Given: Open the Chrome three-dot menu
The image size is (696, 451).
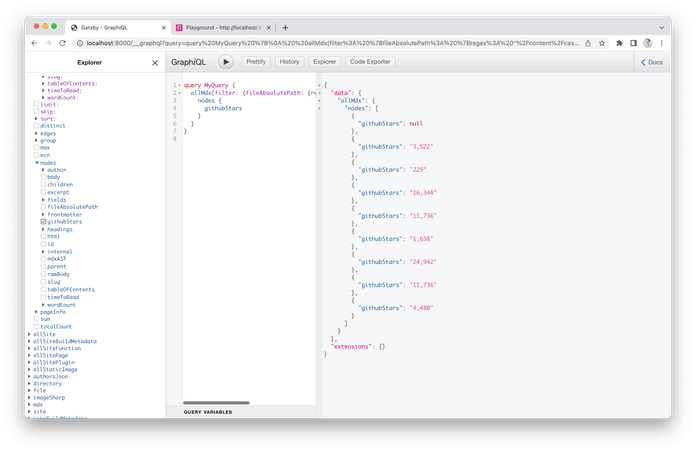Looking at the screenshot, I should 662,43.
